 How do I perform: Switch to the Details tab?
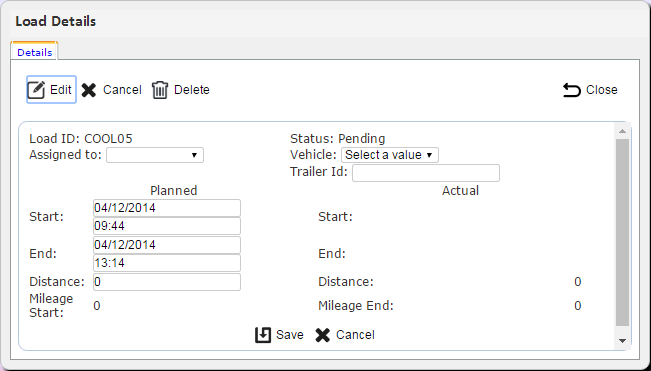[x=34, y=52]
